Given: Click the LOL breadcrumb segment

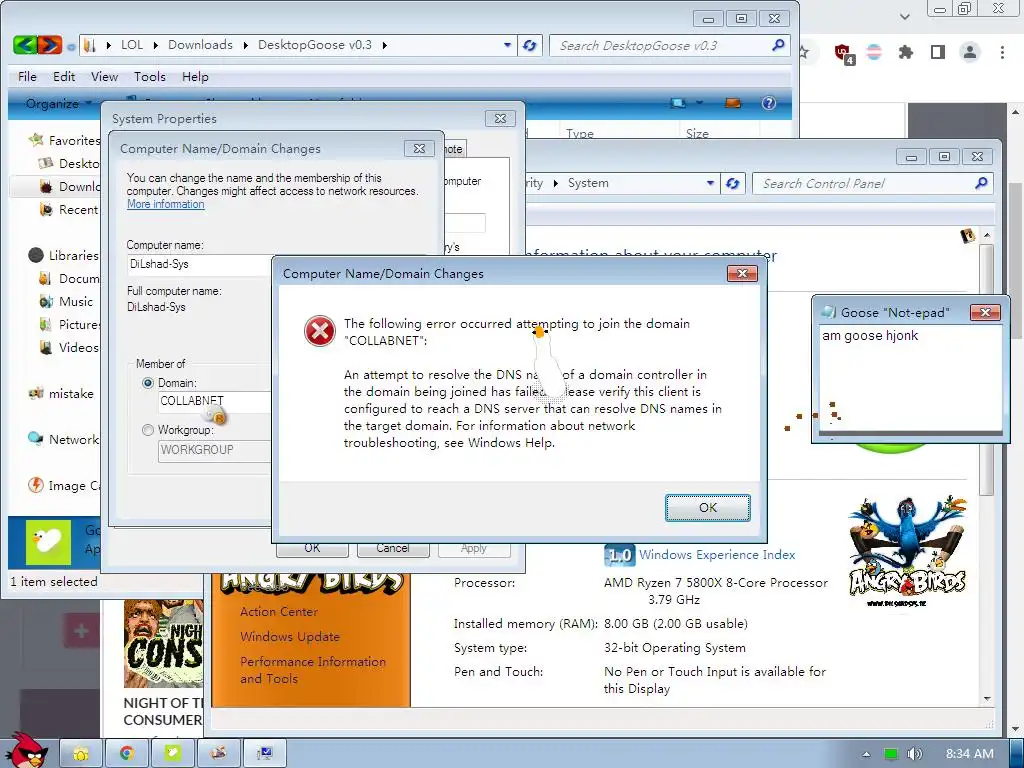Looking at the screenshot, I should (x=131, y=44).
